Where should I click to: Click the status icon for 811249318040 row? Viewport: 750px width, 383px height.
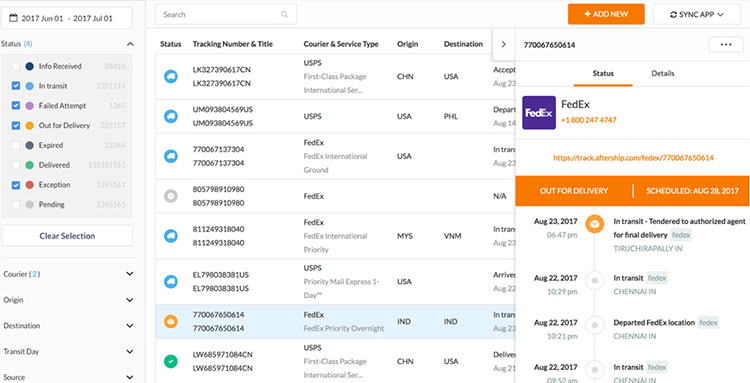pos(171,236)
